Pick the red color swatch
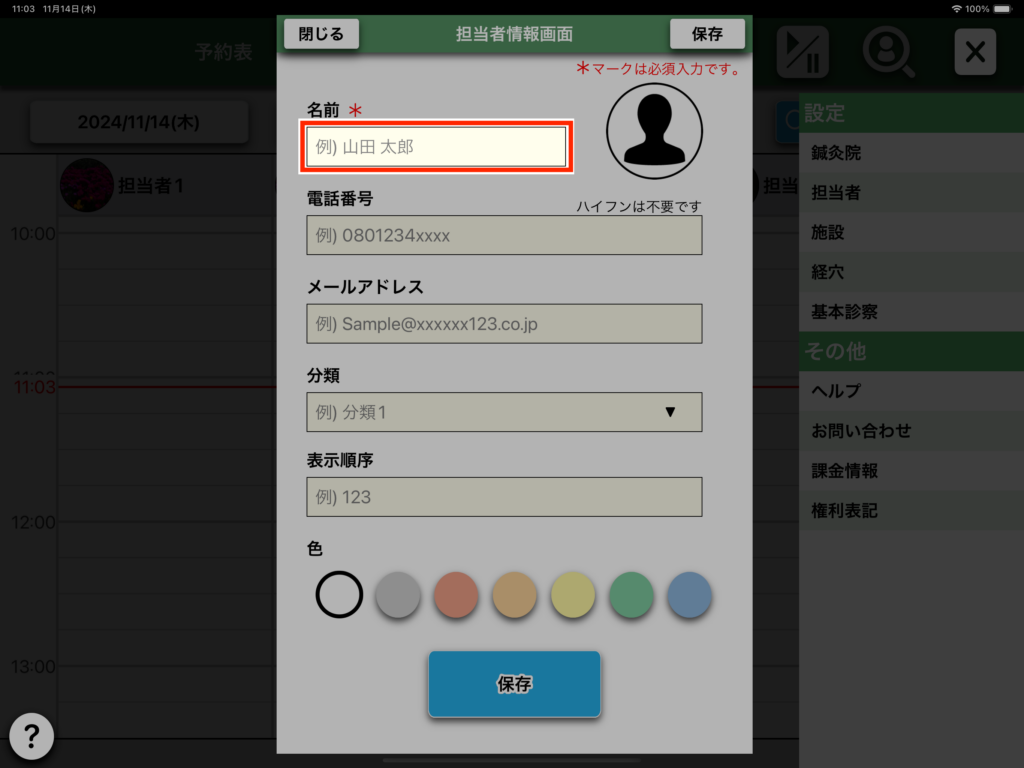The image size is (1024, 768). [456, 595]
